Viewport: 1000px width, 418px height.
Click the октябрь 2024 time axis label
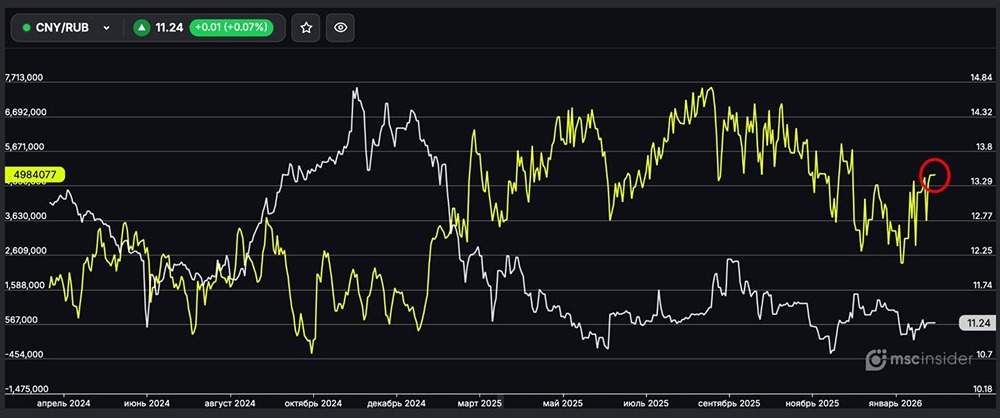coord(314,404)
